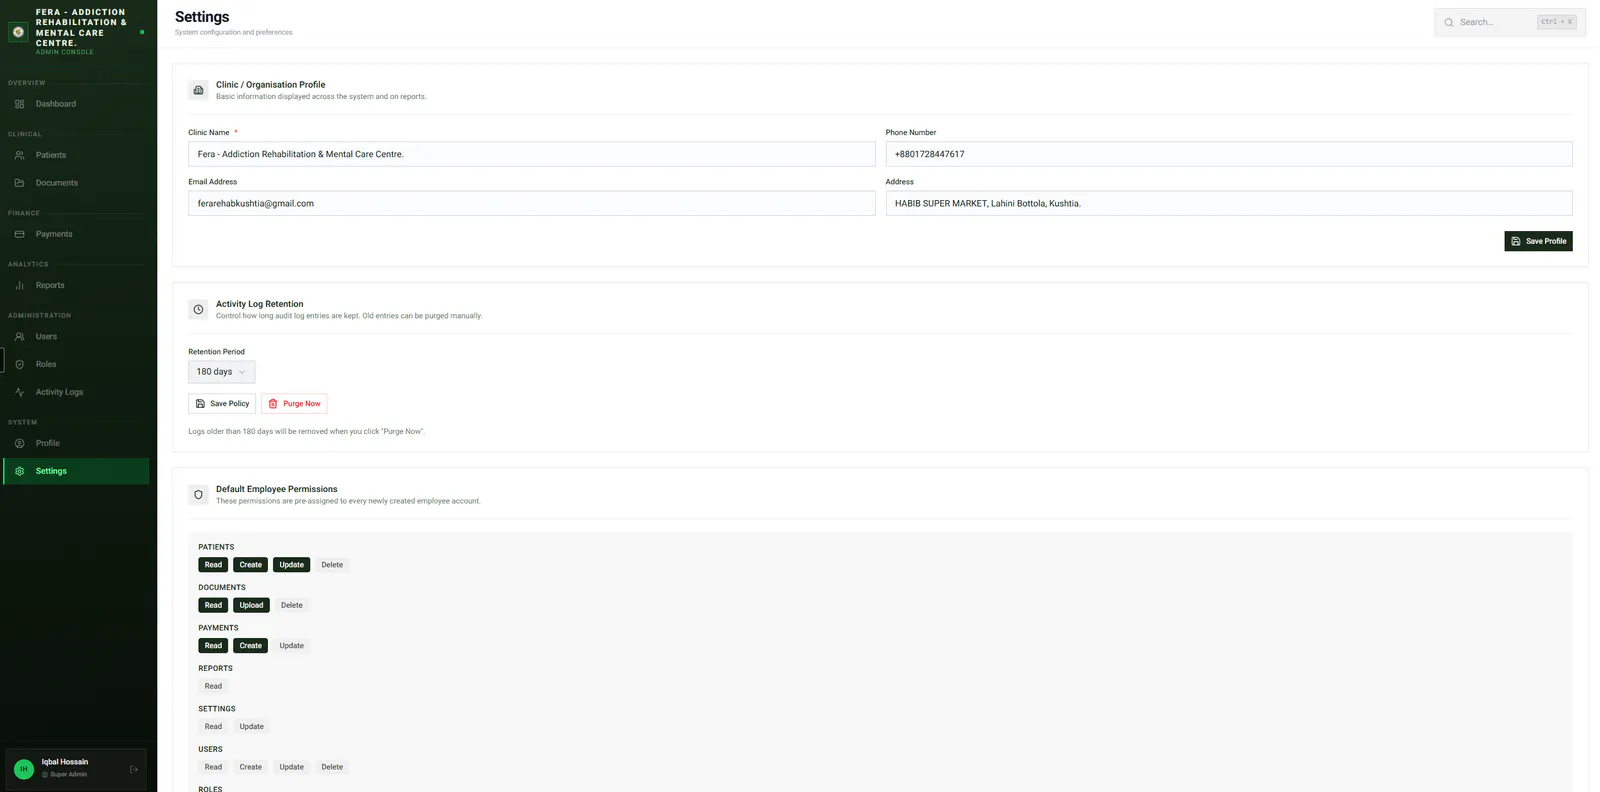Click the Ctrl + K shortcut badge
This screenshot has width=1600, height=792.
1556,22
